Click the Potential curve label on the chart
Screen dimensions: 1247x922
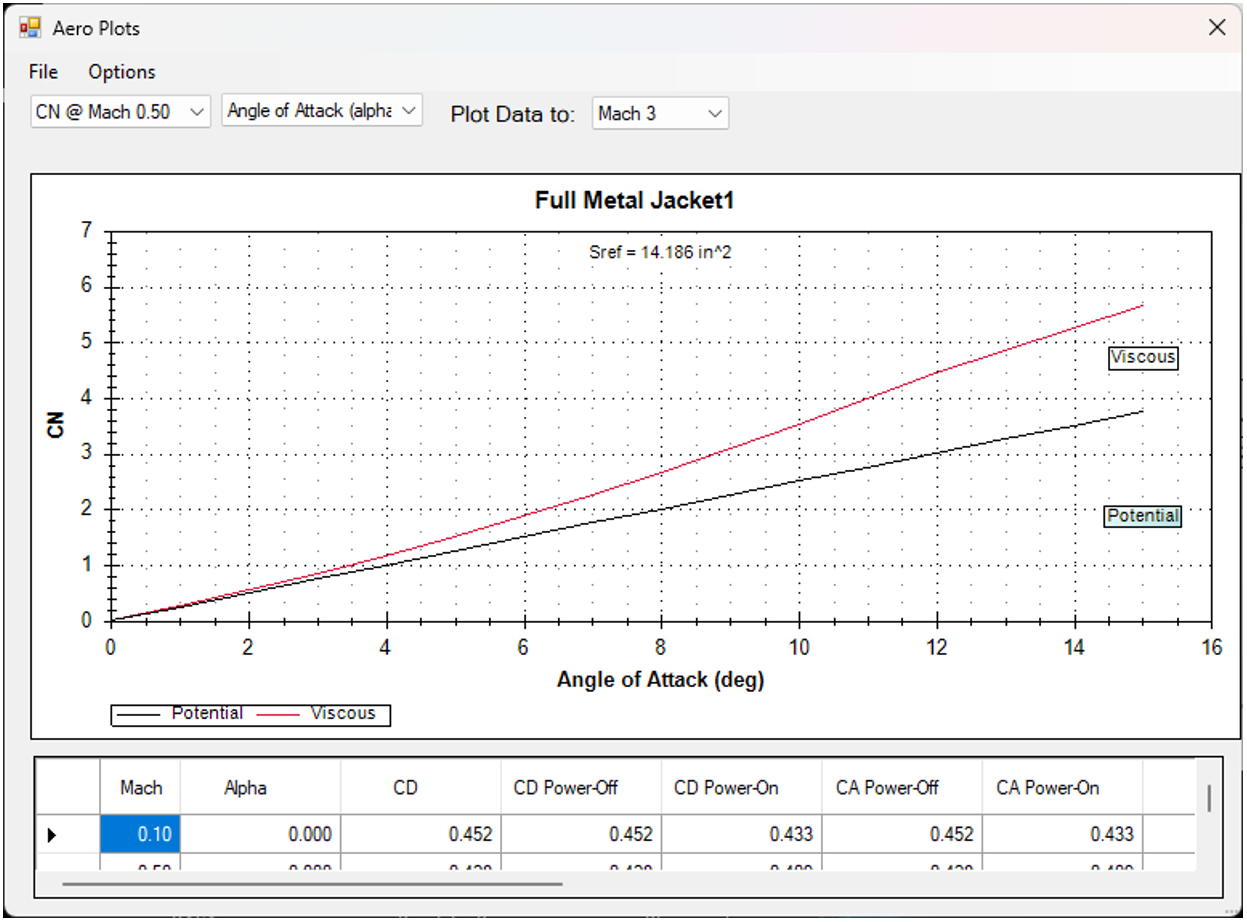pyautogui.click(x=1143, y=516)
